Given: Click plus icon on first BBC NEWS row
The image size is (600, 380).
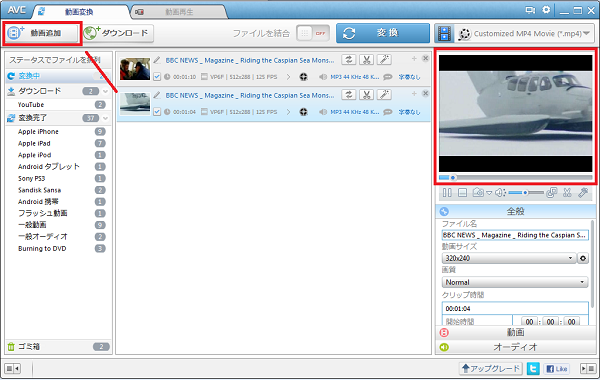Looking at the screenshot, I should [414, 59].
